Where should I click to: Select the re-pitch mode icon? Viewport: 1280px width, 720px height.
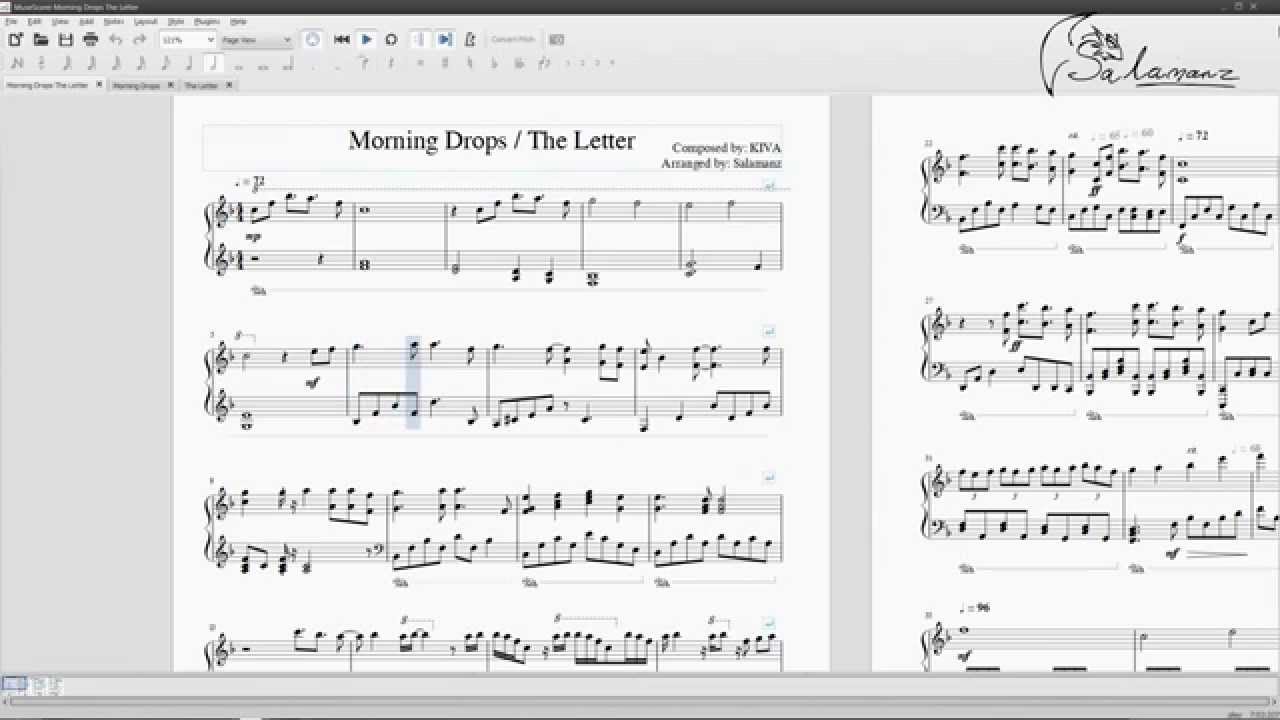41,63
